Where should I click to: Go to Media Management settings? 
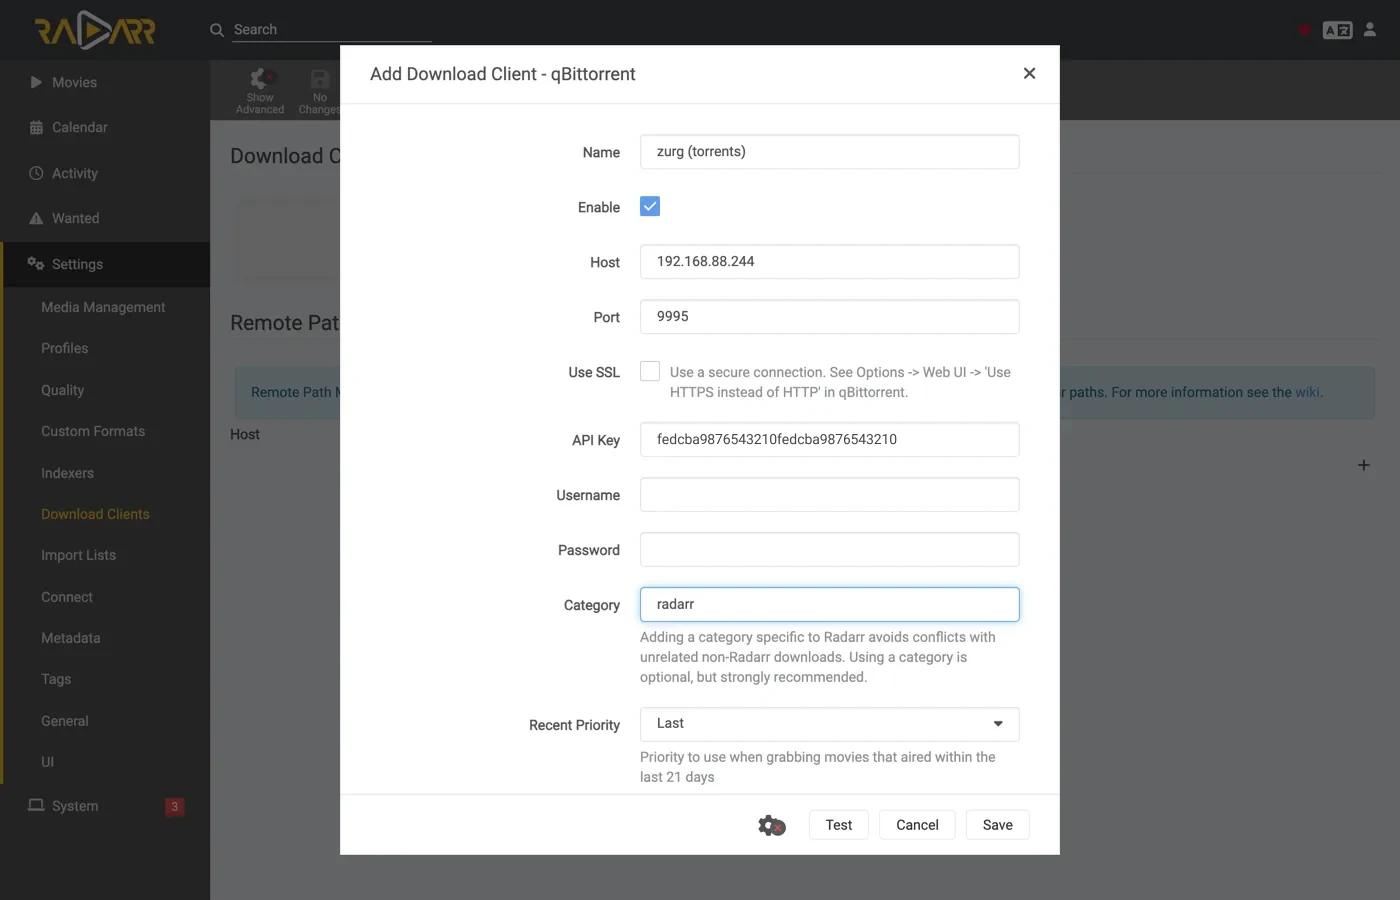coord(103,307)
